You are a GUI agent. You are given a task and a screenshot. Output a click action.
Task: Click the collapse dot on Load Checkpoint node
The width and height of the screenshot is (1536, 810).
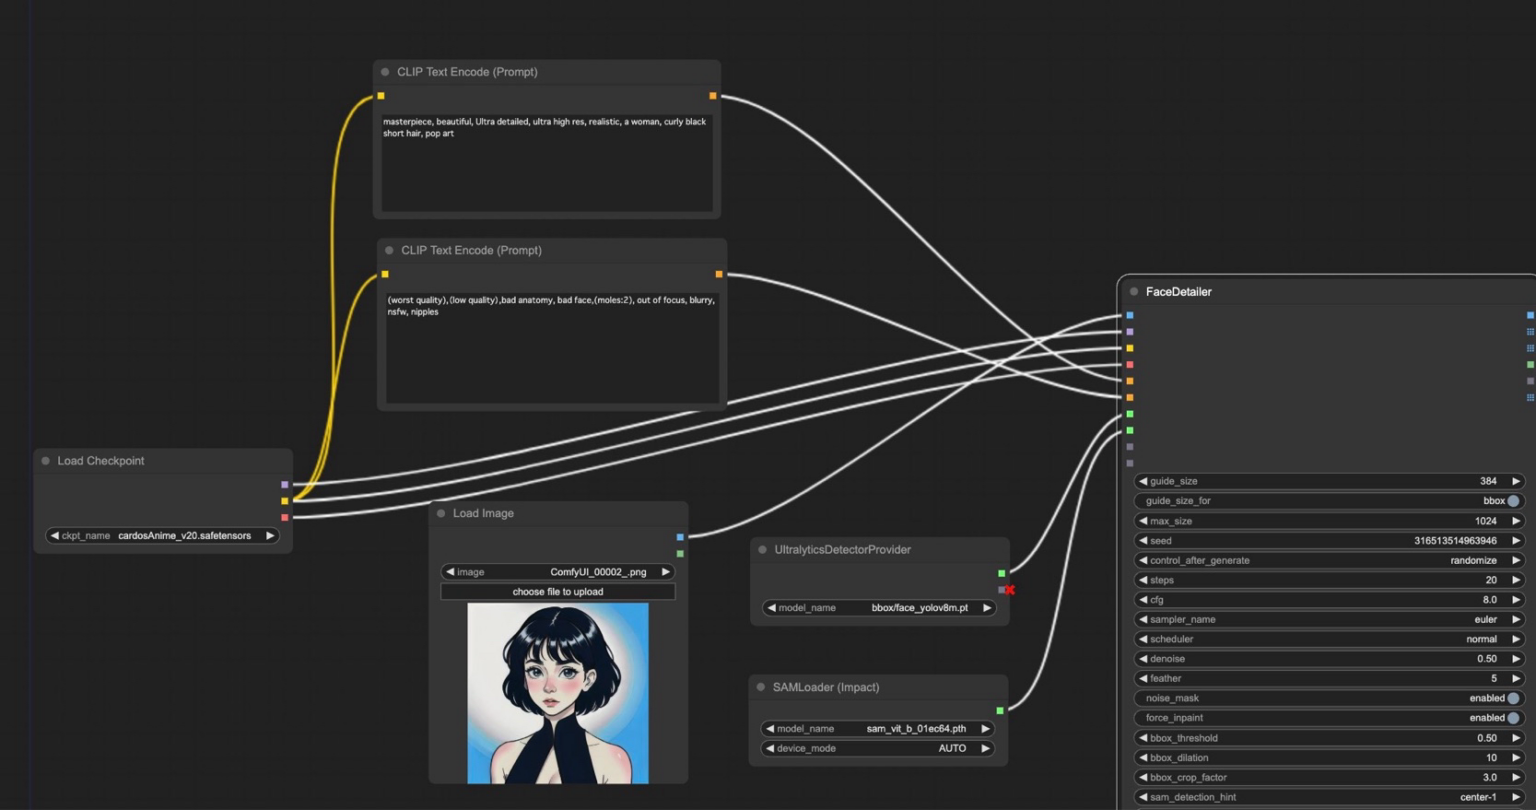tap(46, 461)
